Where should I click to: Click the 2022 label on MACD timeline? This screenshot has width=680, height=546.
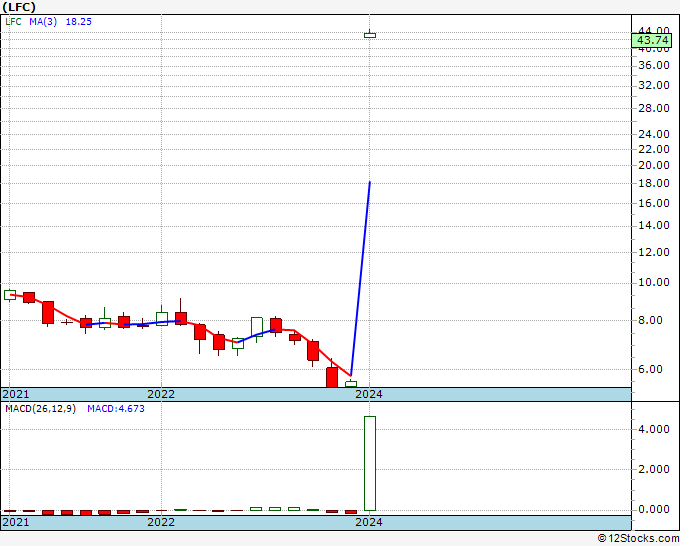pos(161,522)
